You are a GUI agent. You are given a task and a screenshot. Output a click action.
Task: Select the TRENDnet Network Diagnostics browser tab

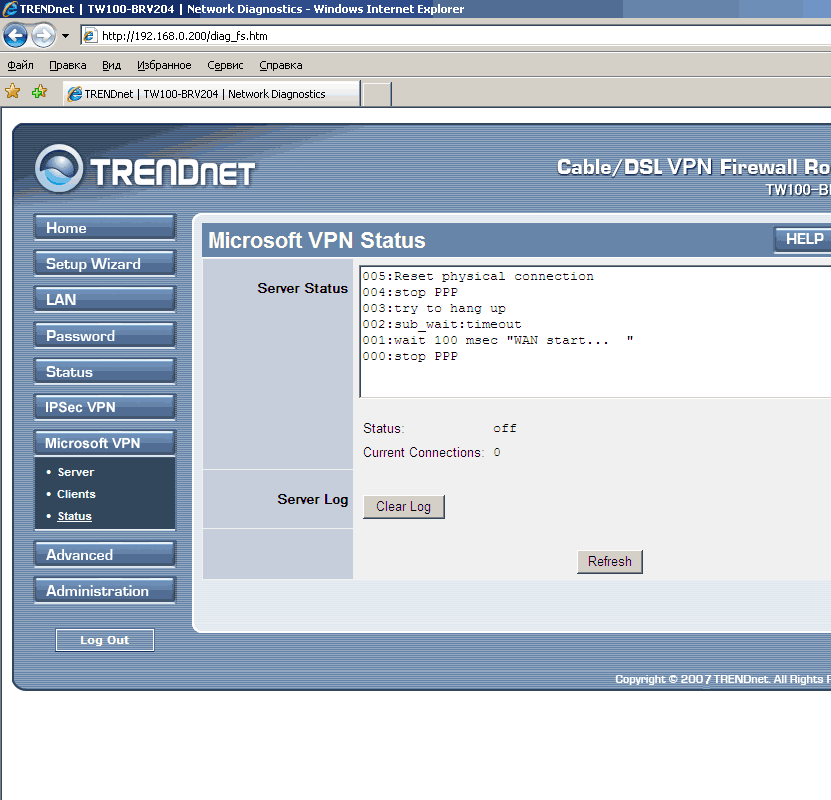point(211,94)
